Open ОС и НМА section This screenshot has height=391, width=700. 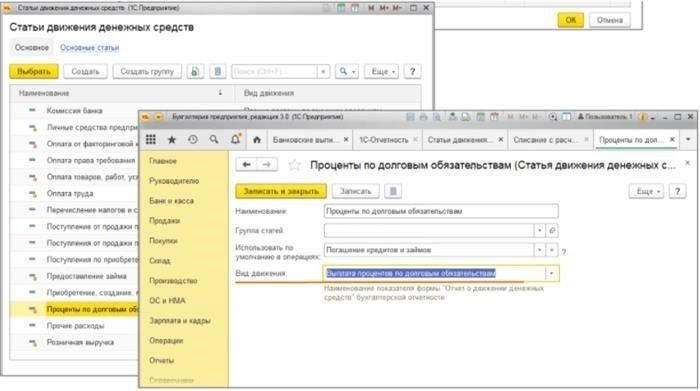[x=167, y=300]
